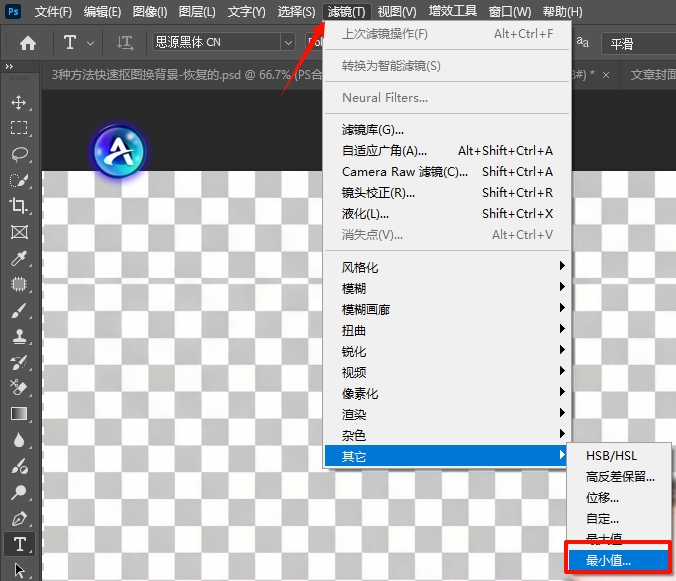
Task: Select the Spot Healing Brush tool
Action: [x=19, y=284]
